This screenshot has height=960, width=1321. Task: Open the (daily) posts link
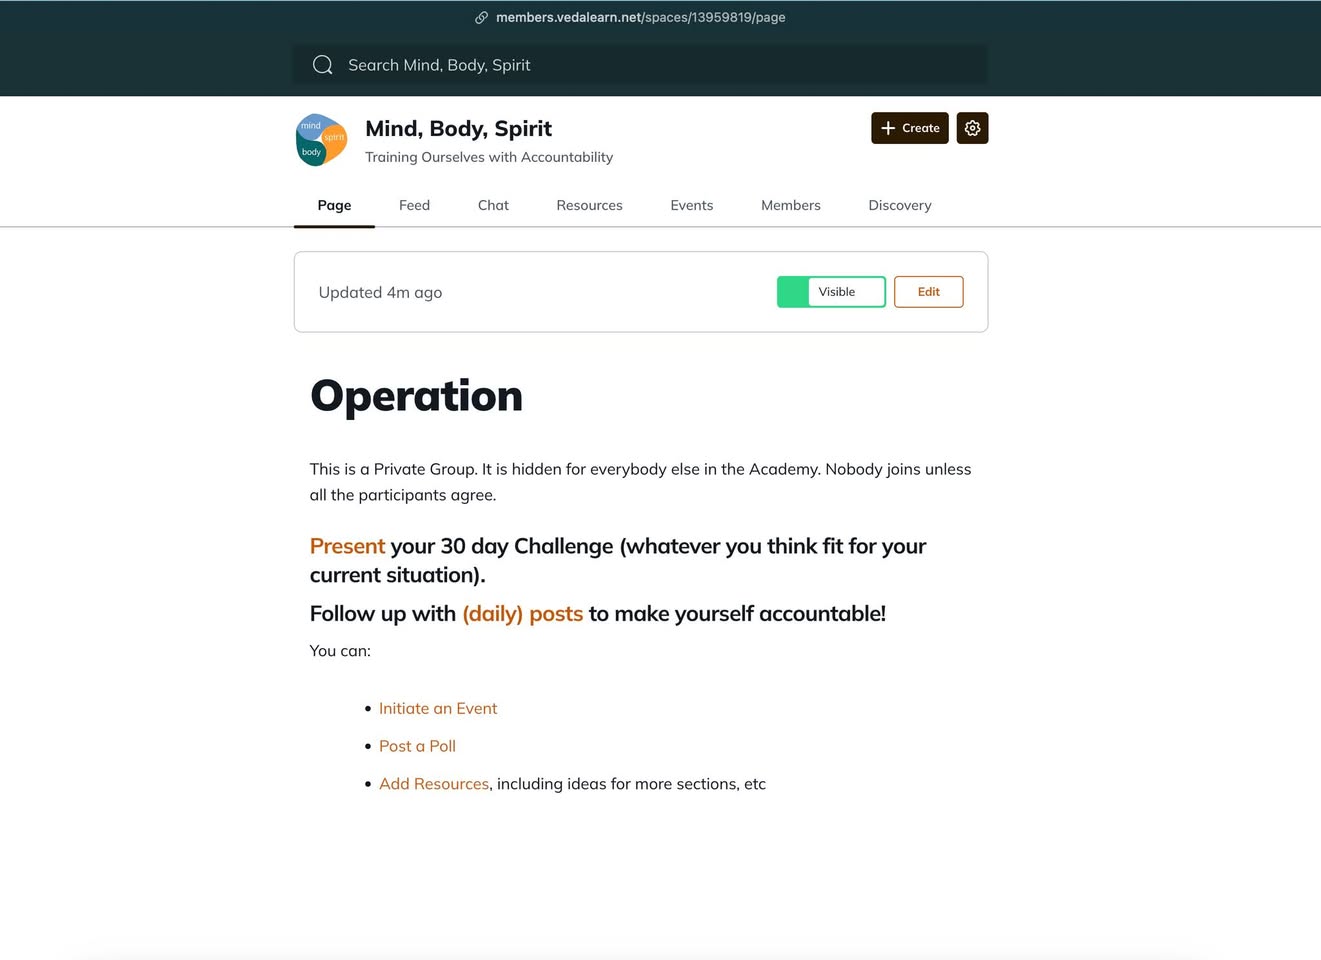pyautogui.click(x=522, y=614)
